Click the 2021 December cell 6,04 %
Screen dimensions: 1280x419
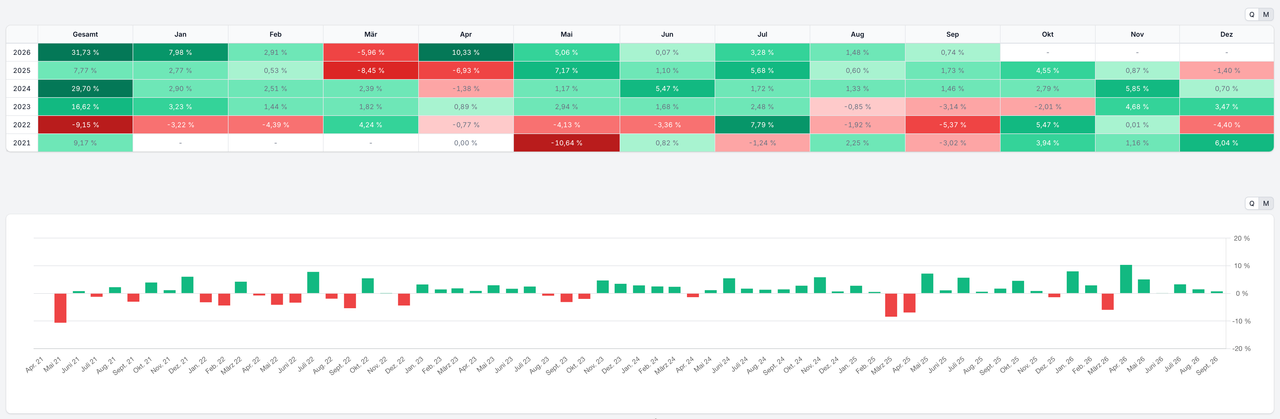pyautogui.click(x=1227, y=142)
